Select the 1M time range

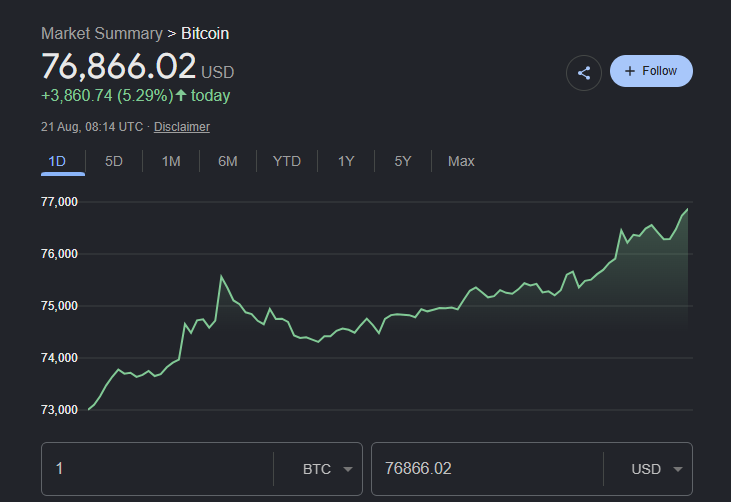tap(171, 161)
